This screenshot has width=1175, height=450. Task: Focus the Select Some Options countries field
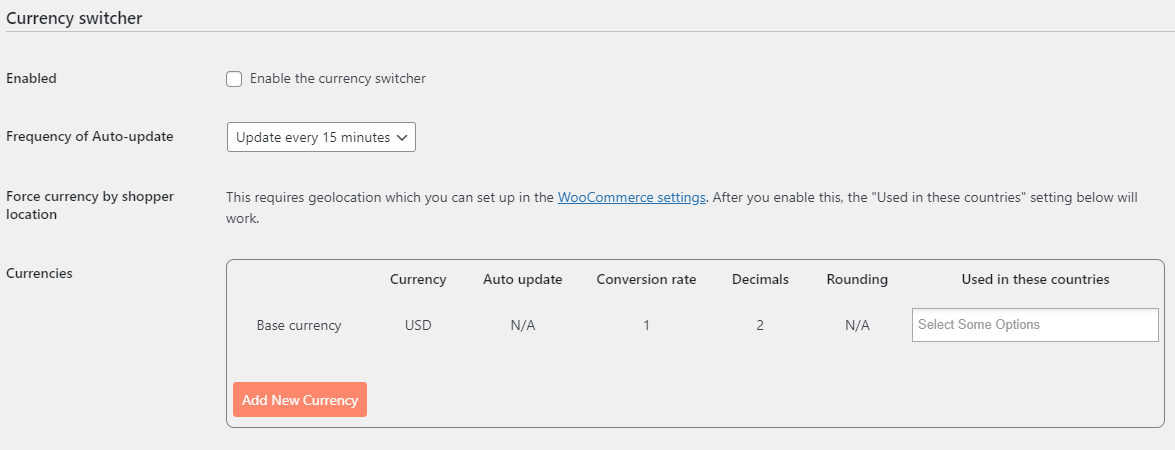1034,325
